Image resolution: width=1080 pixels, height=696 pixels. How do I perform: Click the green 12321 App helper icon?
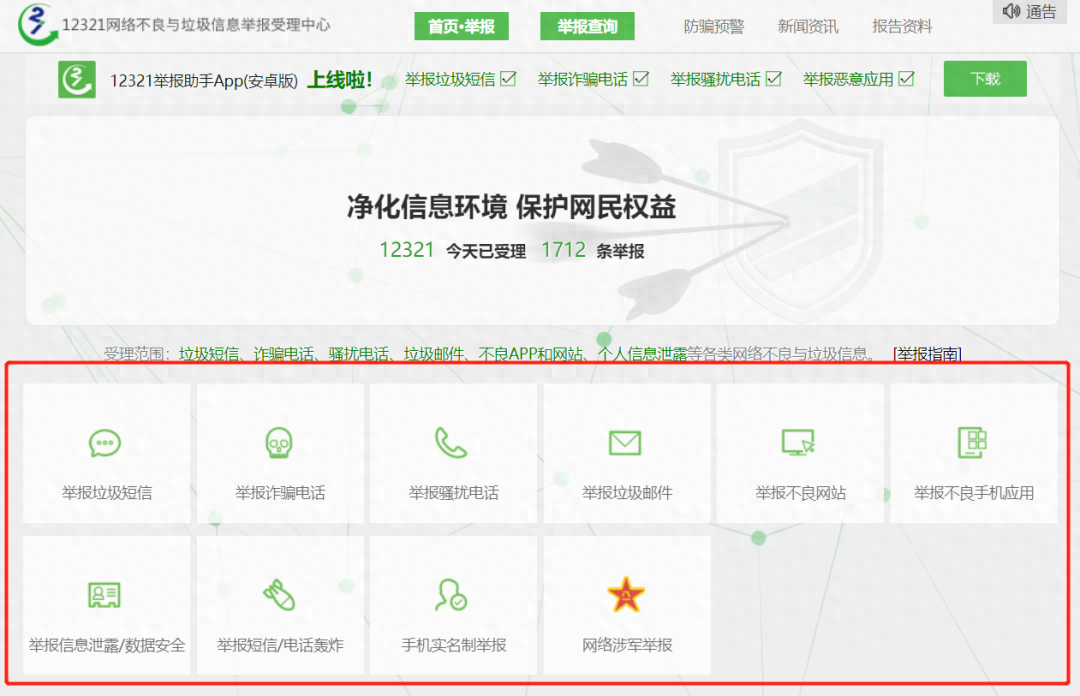(76, 80)
